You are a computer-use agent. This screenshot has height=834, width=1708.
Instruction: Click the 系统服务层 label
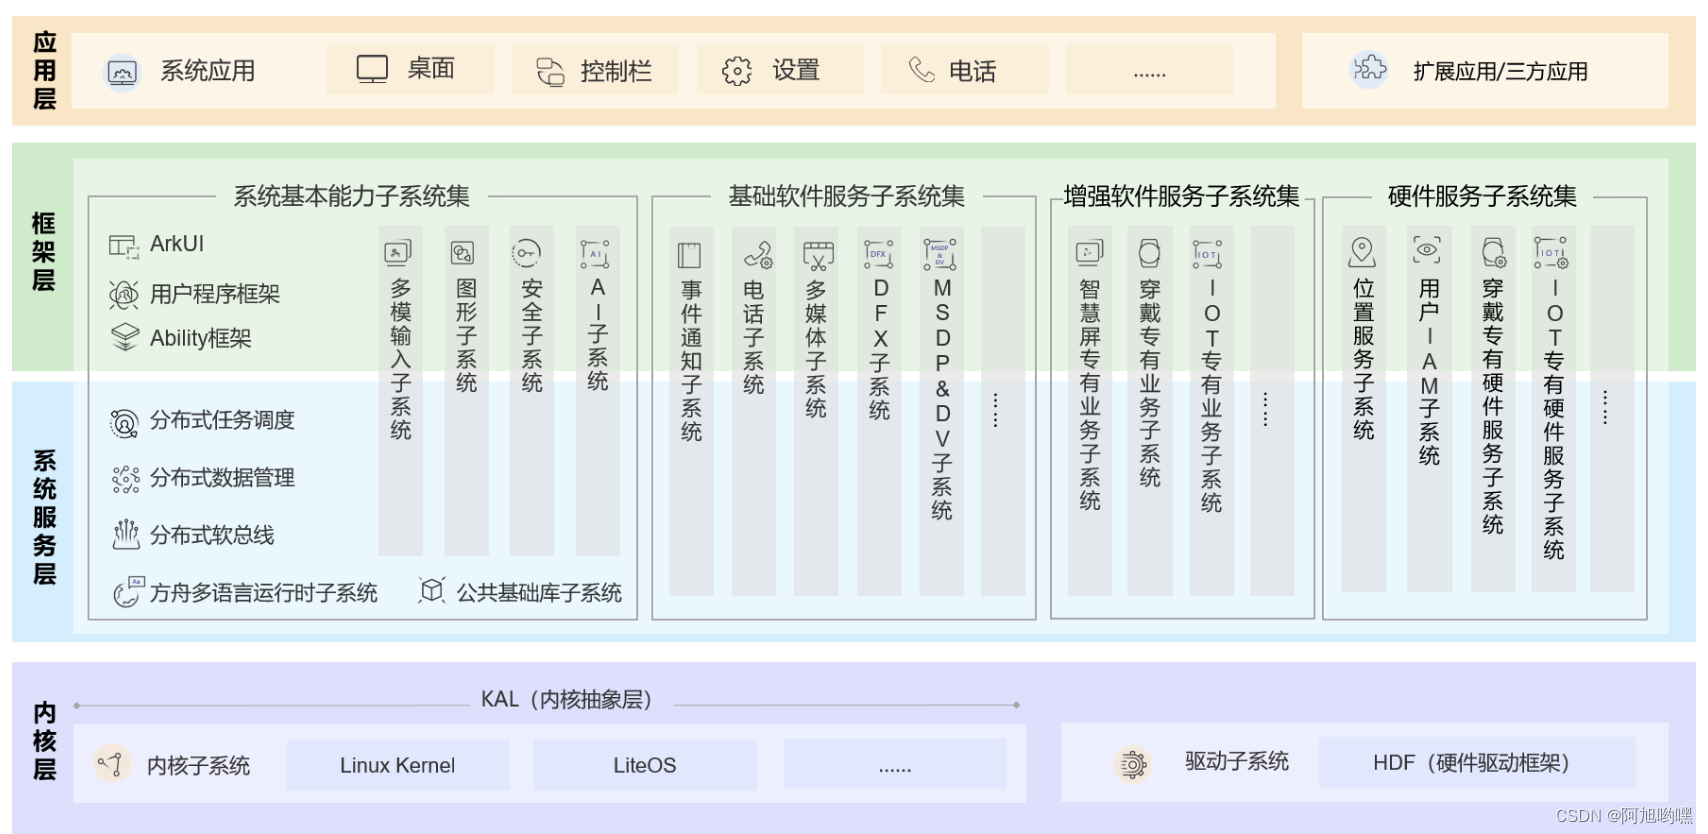click(x=44, y=517)
